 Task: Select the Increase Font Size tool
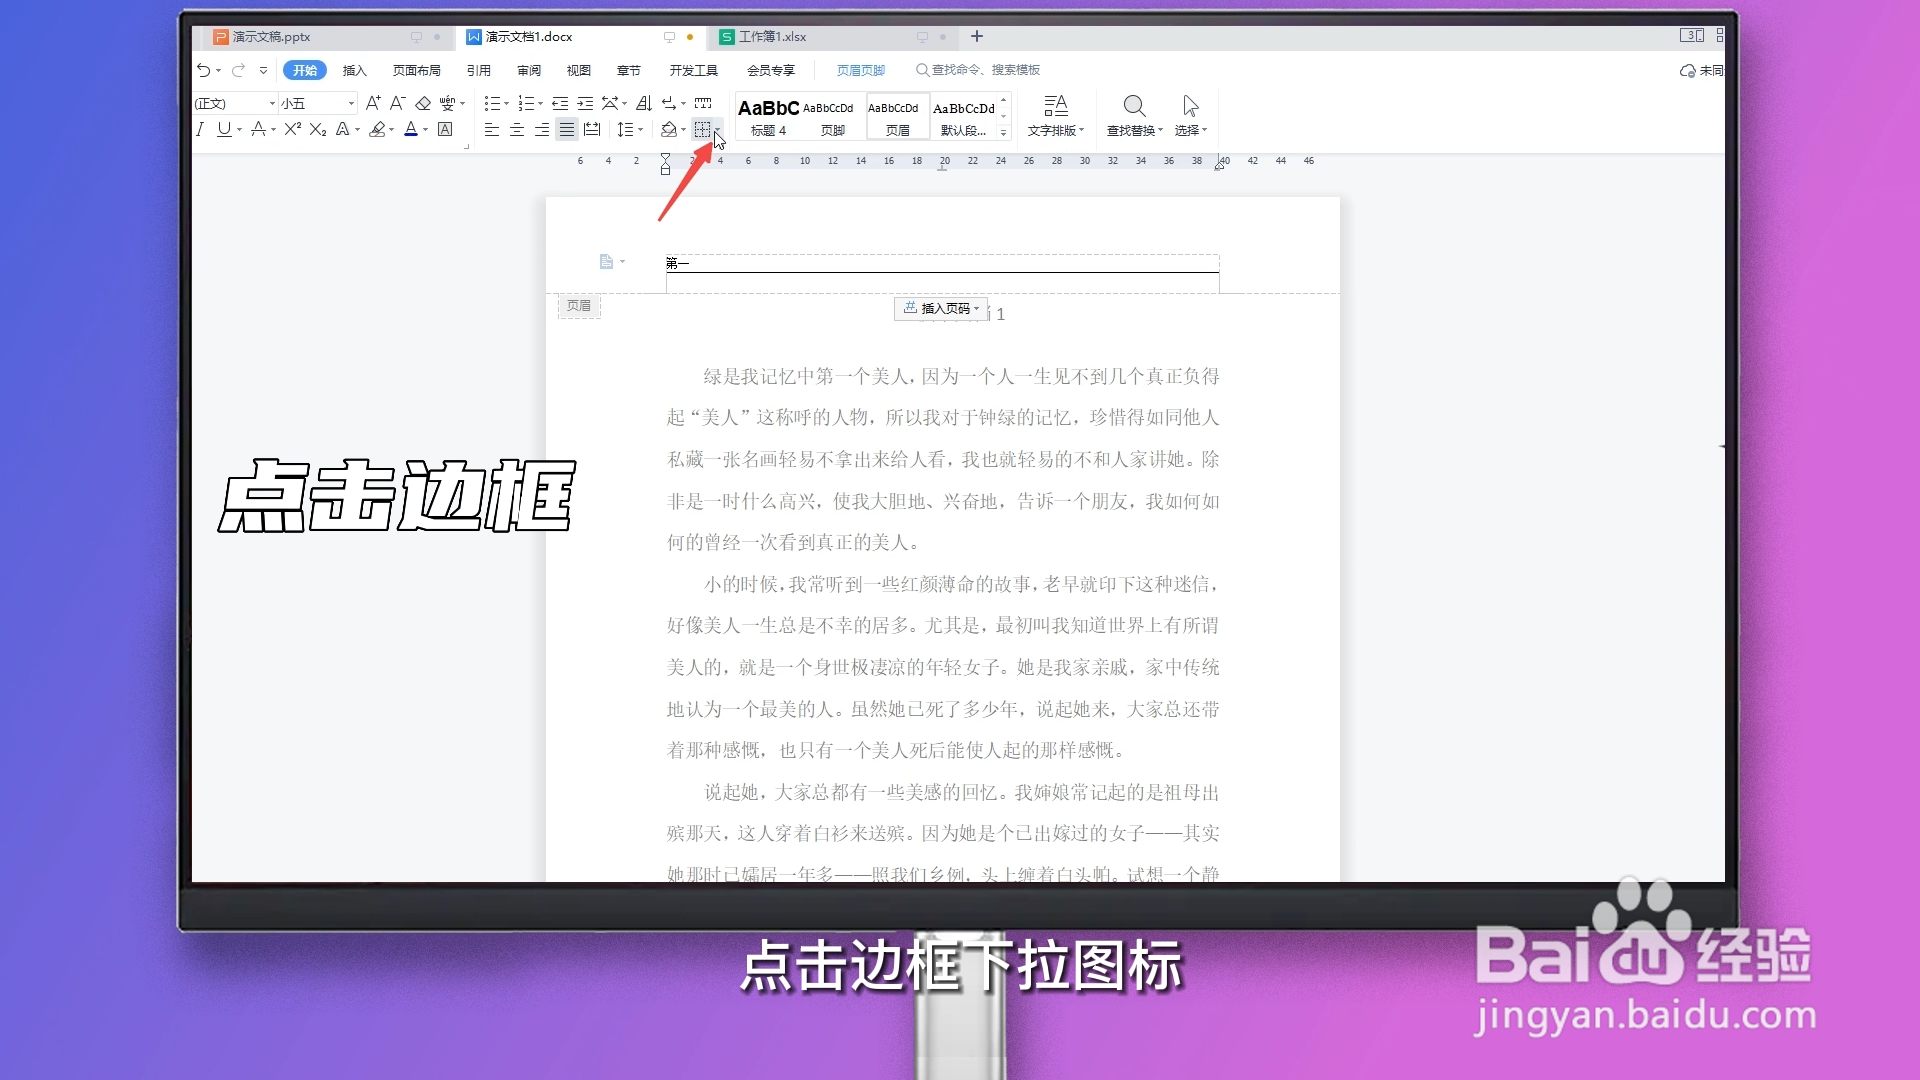(373, 103)
